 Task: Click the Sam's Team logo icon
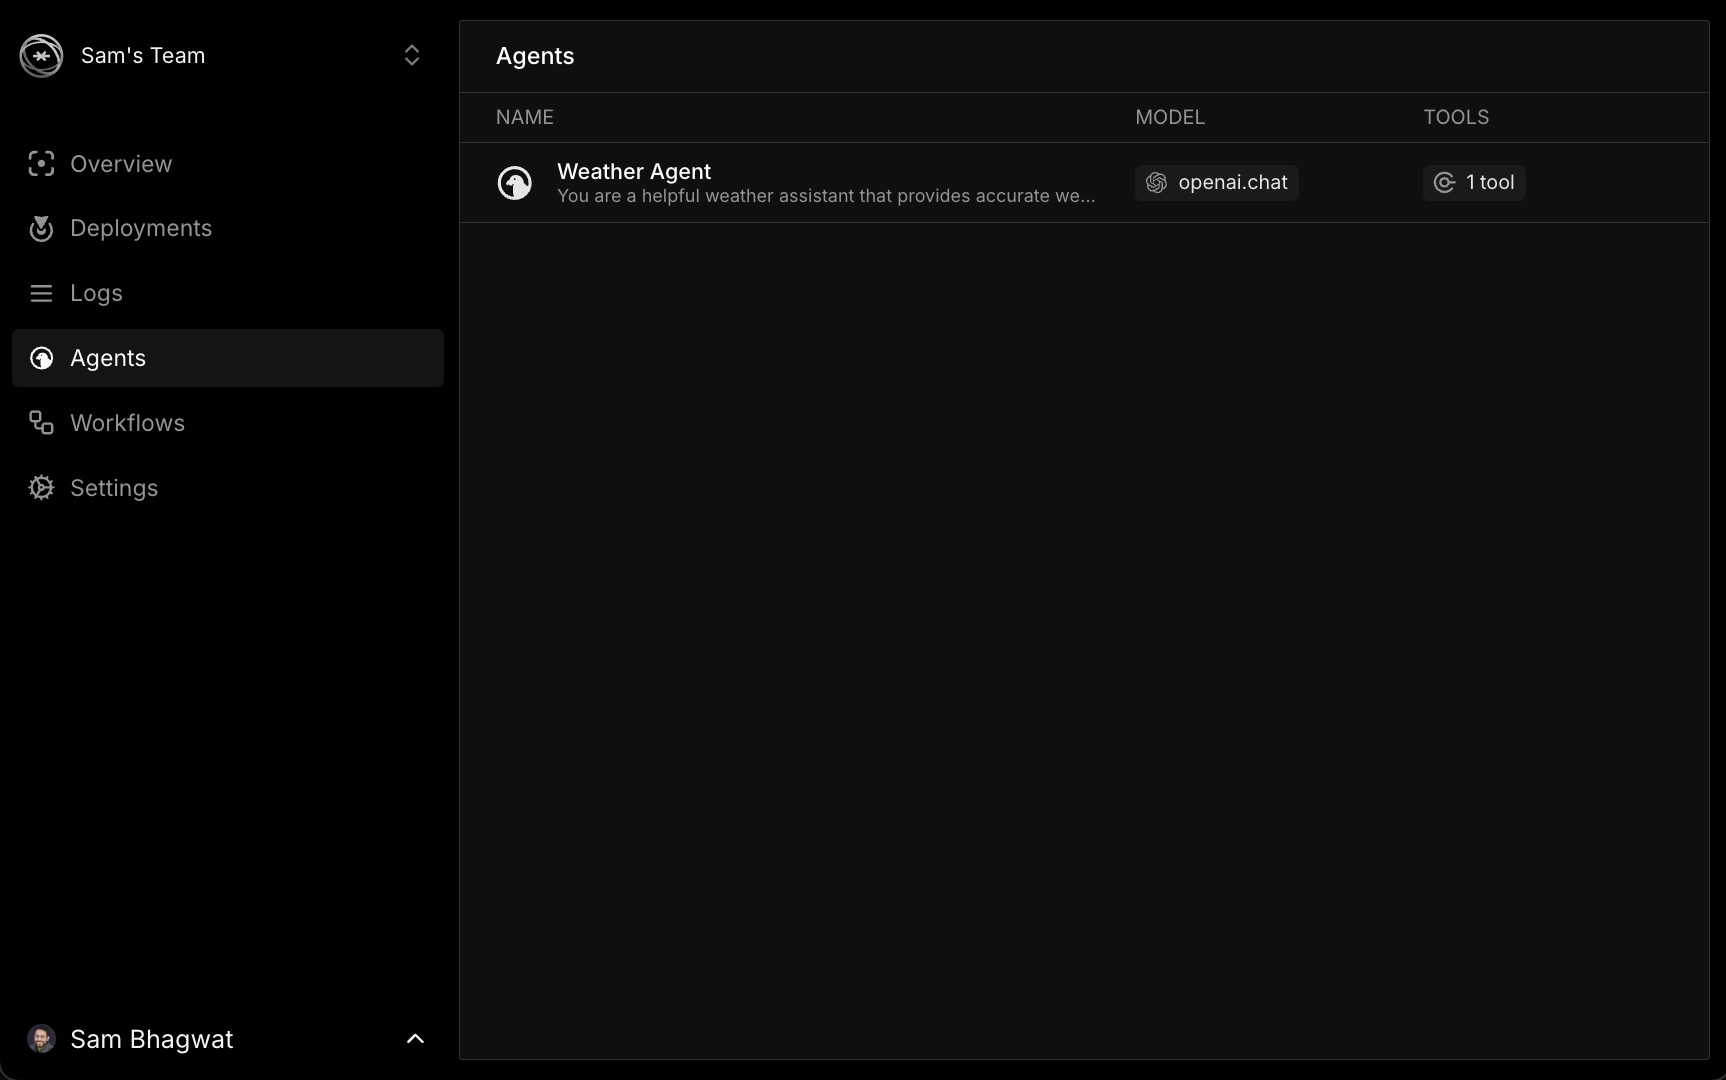pos(41,56)
